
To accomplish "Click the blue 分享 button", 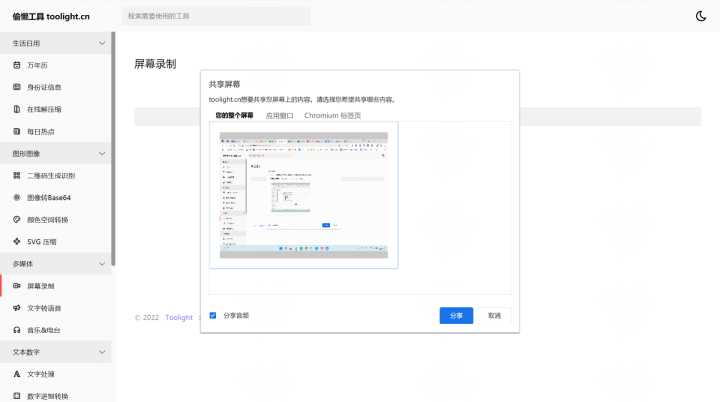I will click(456, 316).
